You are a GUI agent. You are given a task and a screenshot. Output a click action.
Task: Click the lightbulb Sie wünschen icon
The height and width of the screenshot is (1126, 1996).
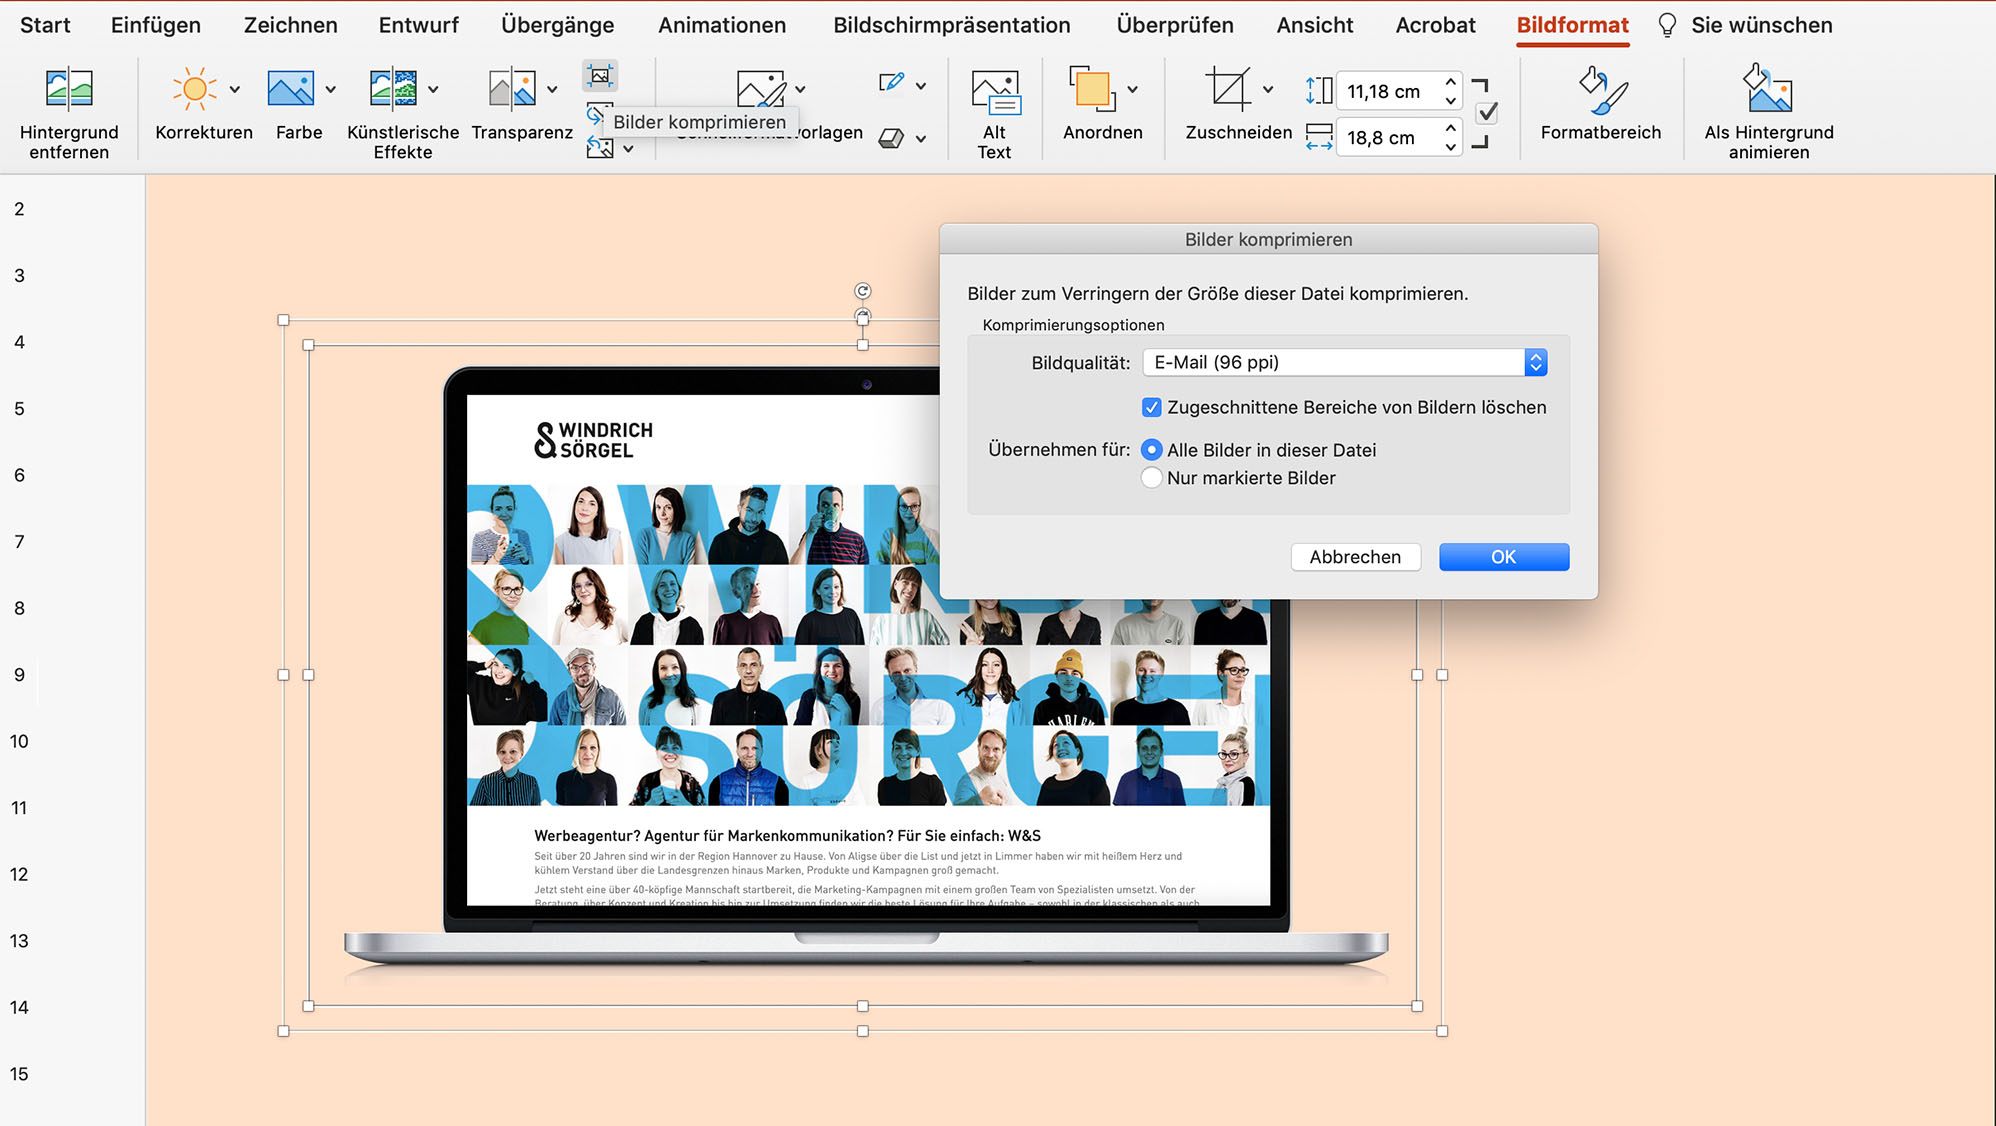(1667, 25)
